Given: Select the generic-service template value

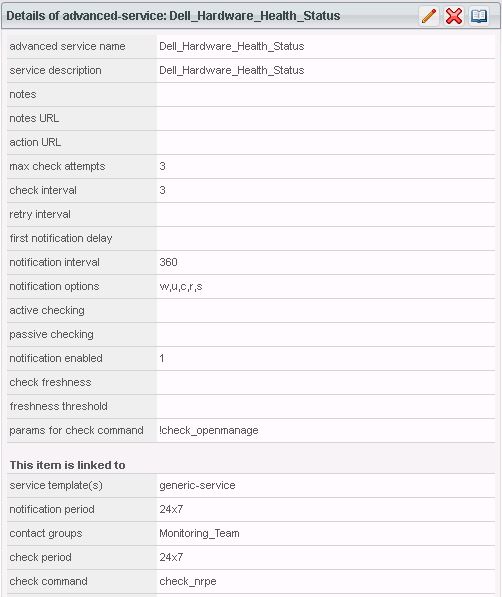Looking at the screenshot, I should point(197,485).
